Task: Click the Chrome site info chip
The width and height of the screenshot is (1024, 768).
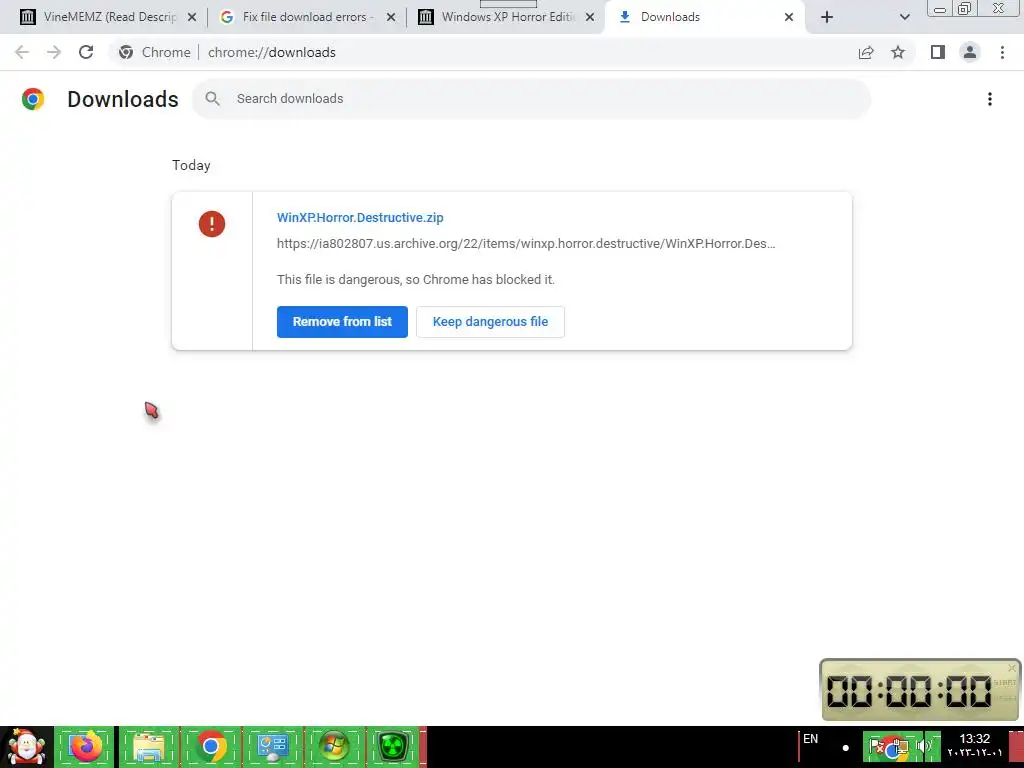Action: tap(155, 52)
